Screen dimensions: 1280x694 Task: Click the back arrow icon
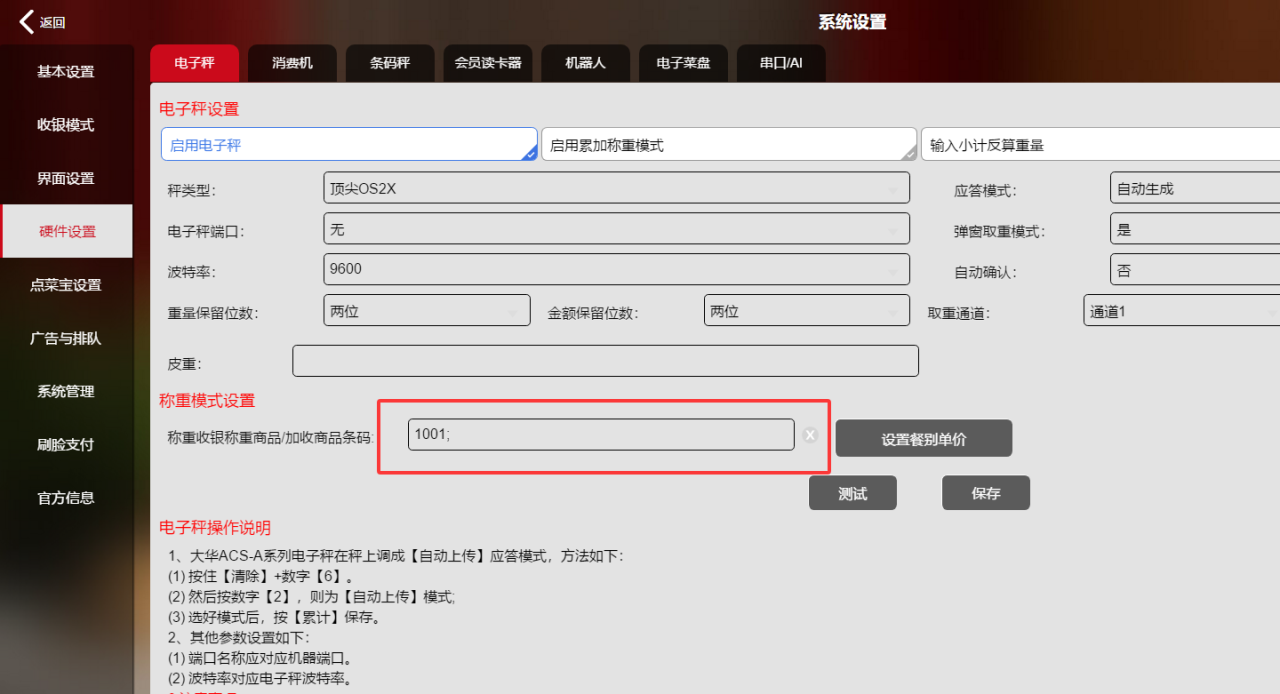point(27,22)
